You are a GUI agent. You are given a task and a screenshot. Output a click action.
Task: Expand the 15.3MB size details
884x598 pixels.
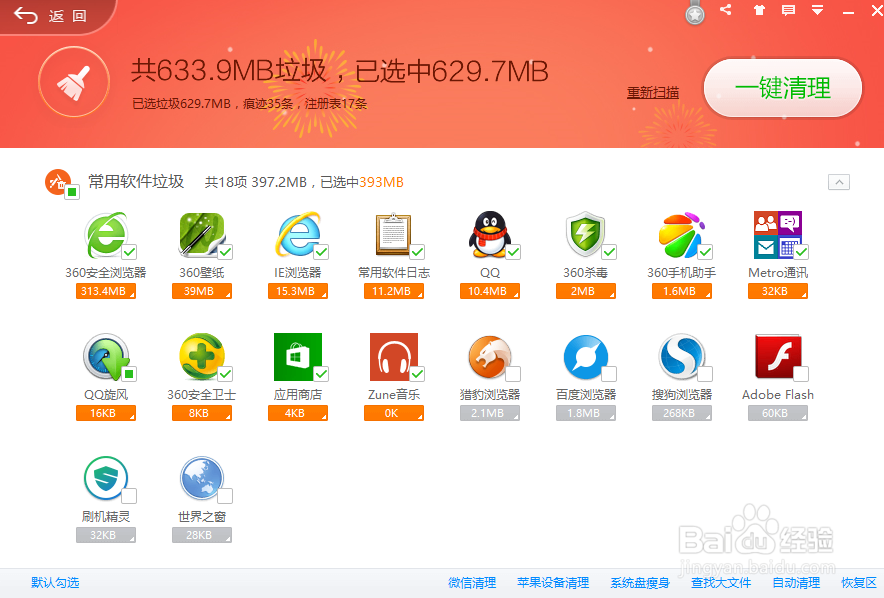(x=298, y=291)
